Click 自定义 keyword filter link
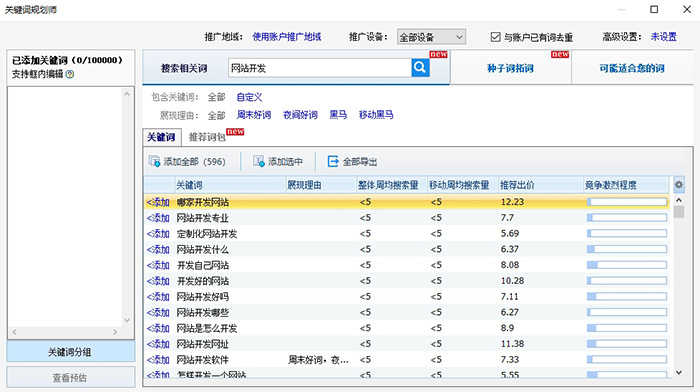The image size is (700, 392). (249, 97)
